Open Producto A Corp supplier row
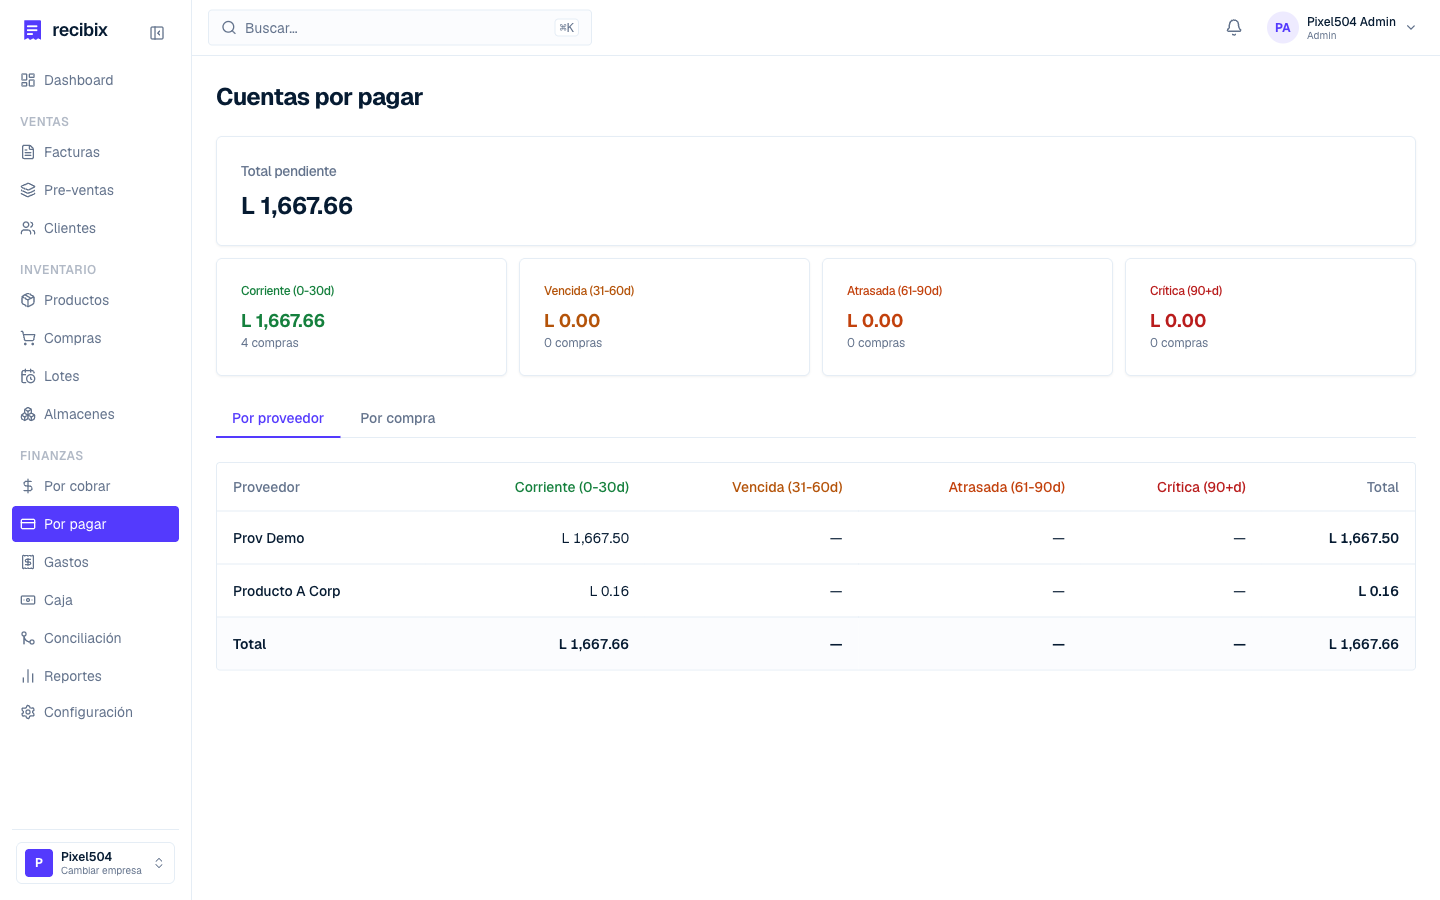Image resolution: width=1440 pixels, height=900 pixels. (x=816, y=591)
